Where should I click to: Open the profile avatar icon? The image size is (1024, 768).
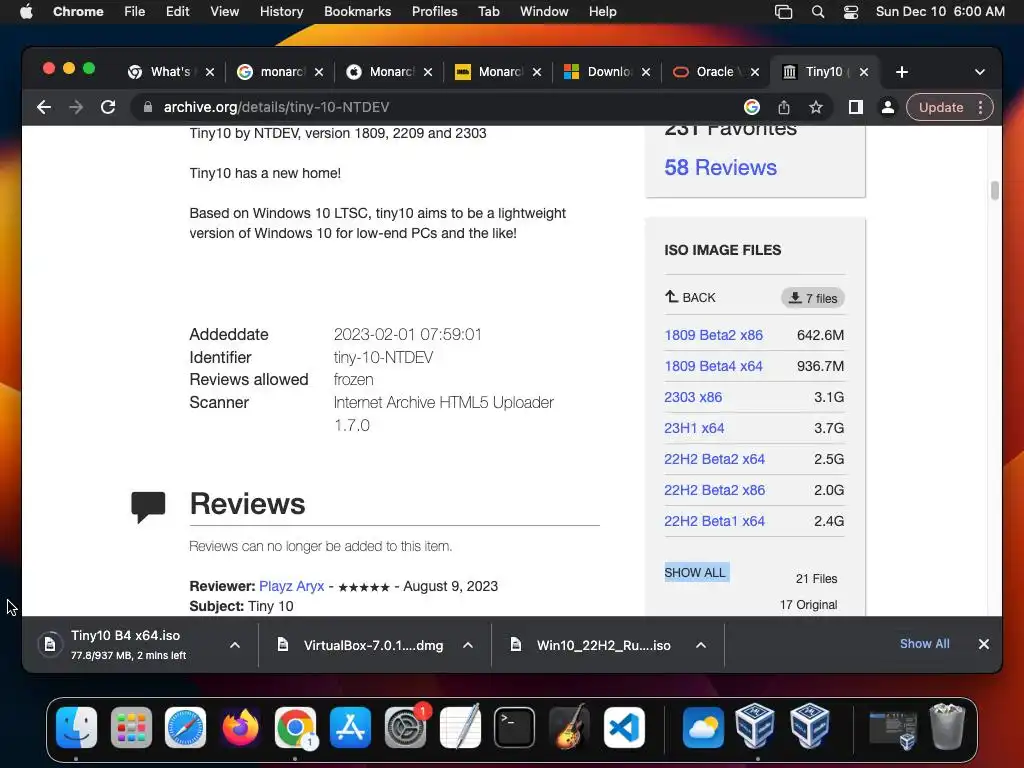pyautogui.click(x=888, y=107)
